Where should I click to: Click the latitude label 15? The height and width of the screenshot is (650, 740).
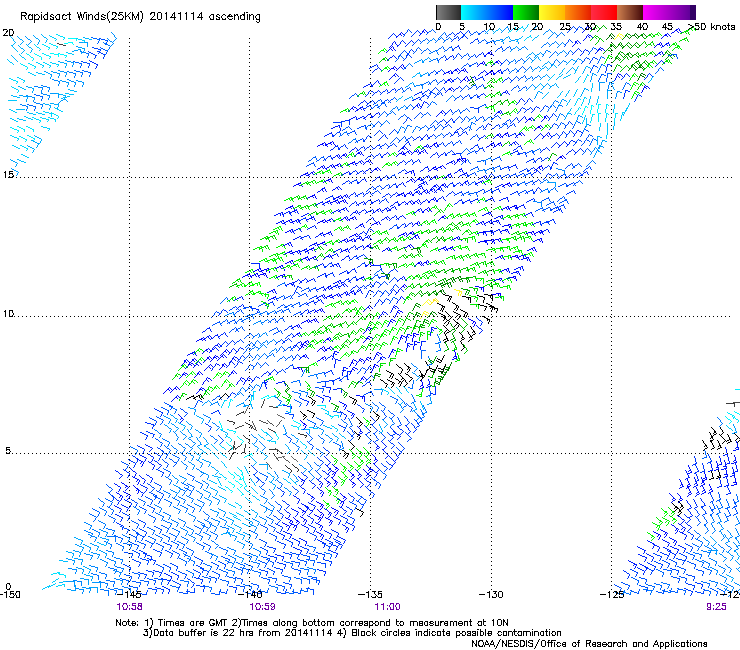(8, 175)
